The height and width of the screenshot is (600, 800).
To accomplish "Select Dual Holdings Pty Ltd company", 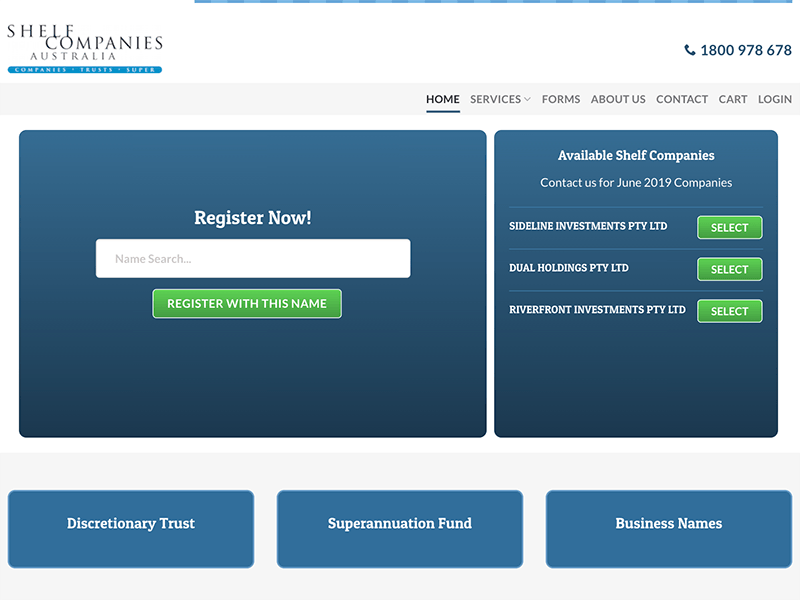I will coord(729,269).
